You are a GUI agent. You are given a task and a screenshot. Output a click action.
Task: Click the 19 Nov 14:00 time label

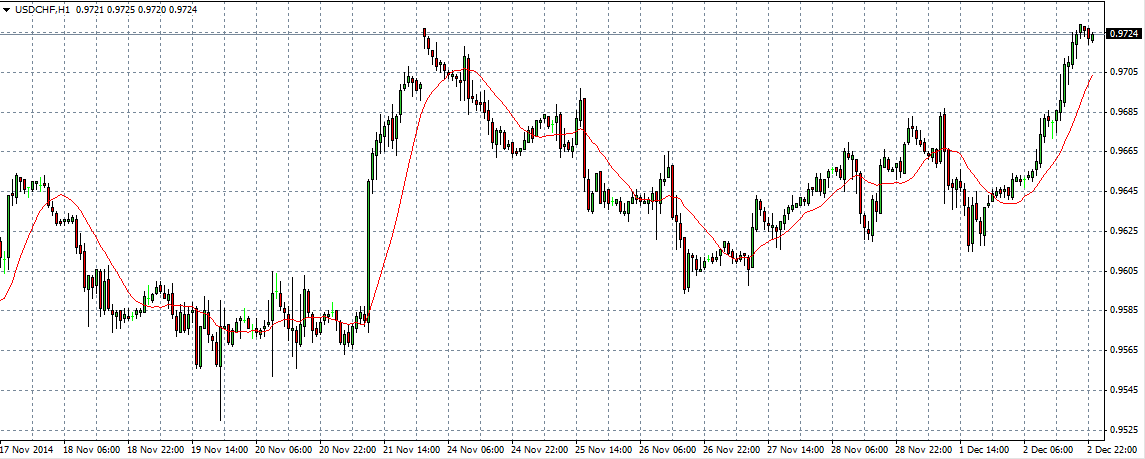222,450
